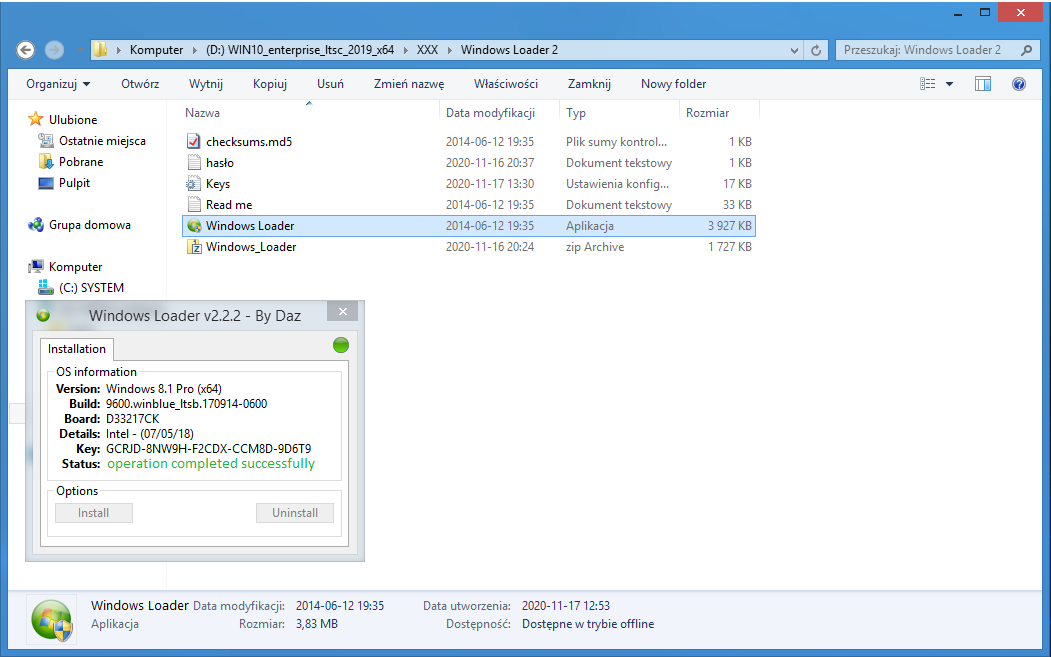Toggle the preview pane icon

983,84
